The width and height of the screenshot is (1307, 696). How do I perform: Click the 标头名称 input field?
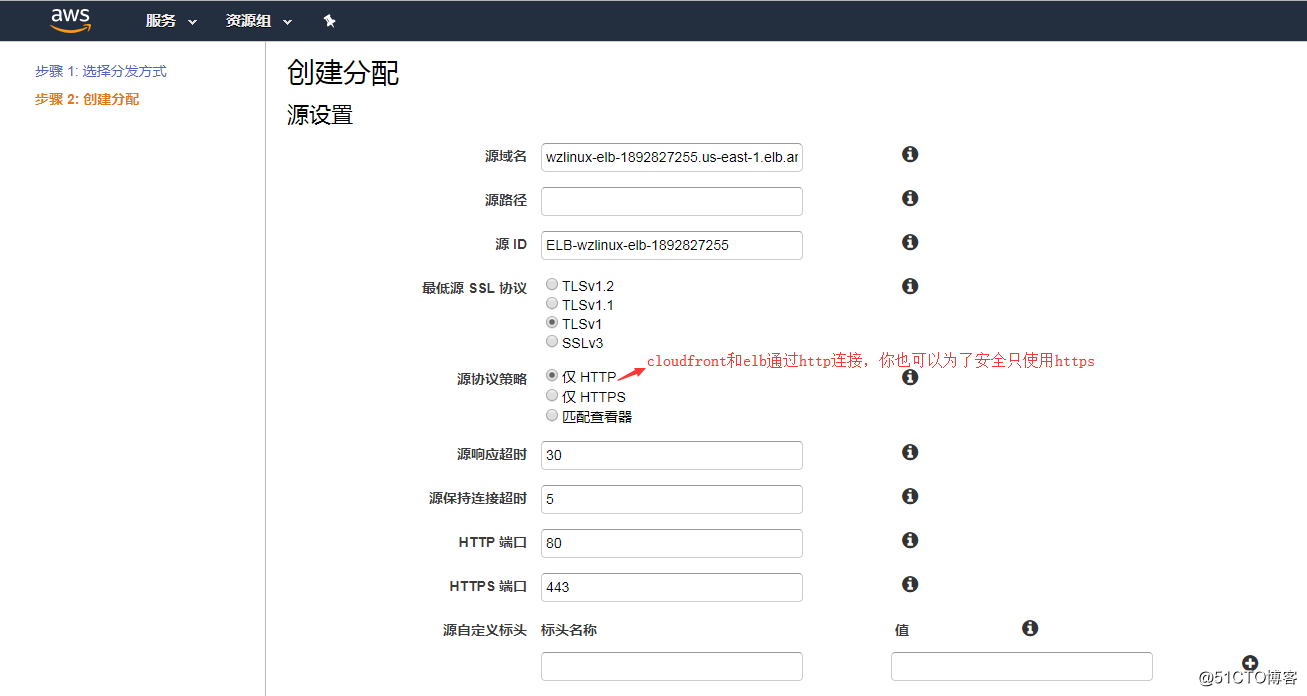click(x=672, y=666)
